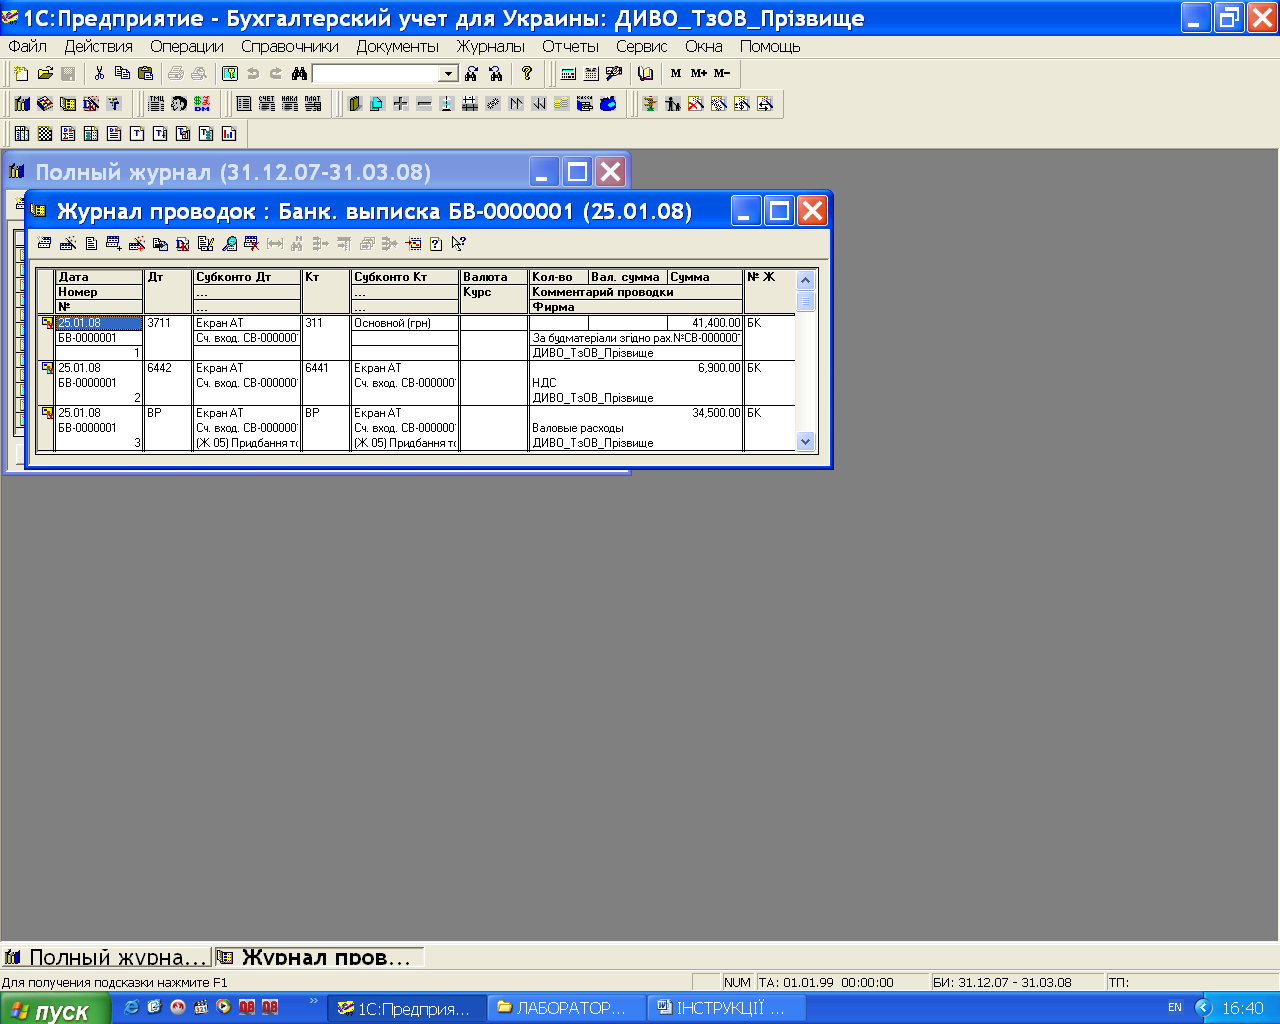Open the Calendar icon next to calculator
1280x1024 pixels.
point(591,73)
